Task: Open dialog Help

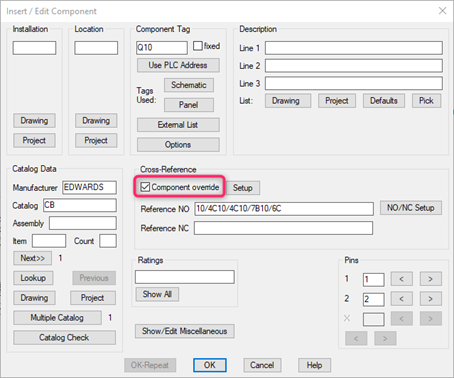Action: (x=314, y=365)
